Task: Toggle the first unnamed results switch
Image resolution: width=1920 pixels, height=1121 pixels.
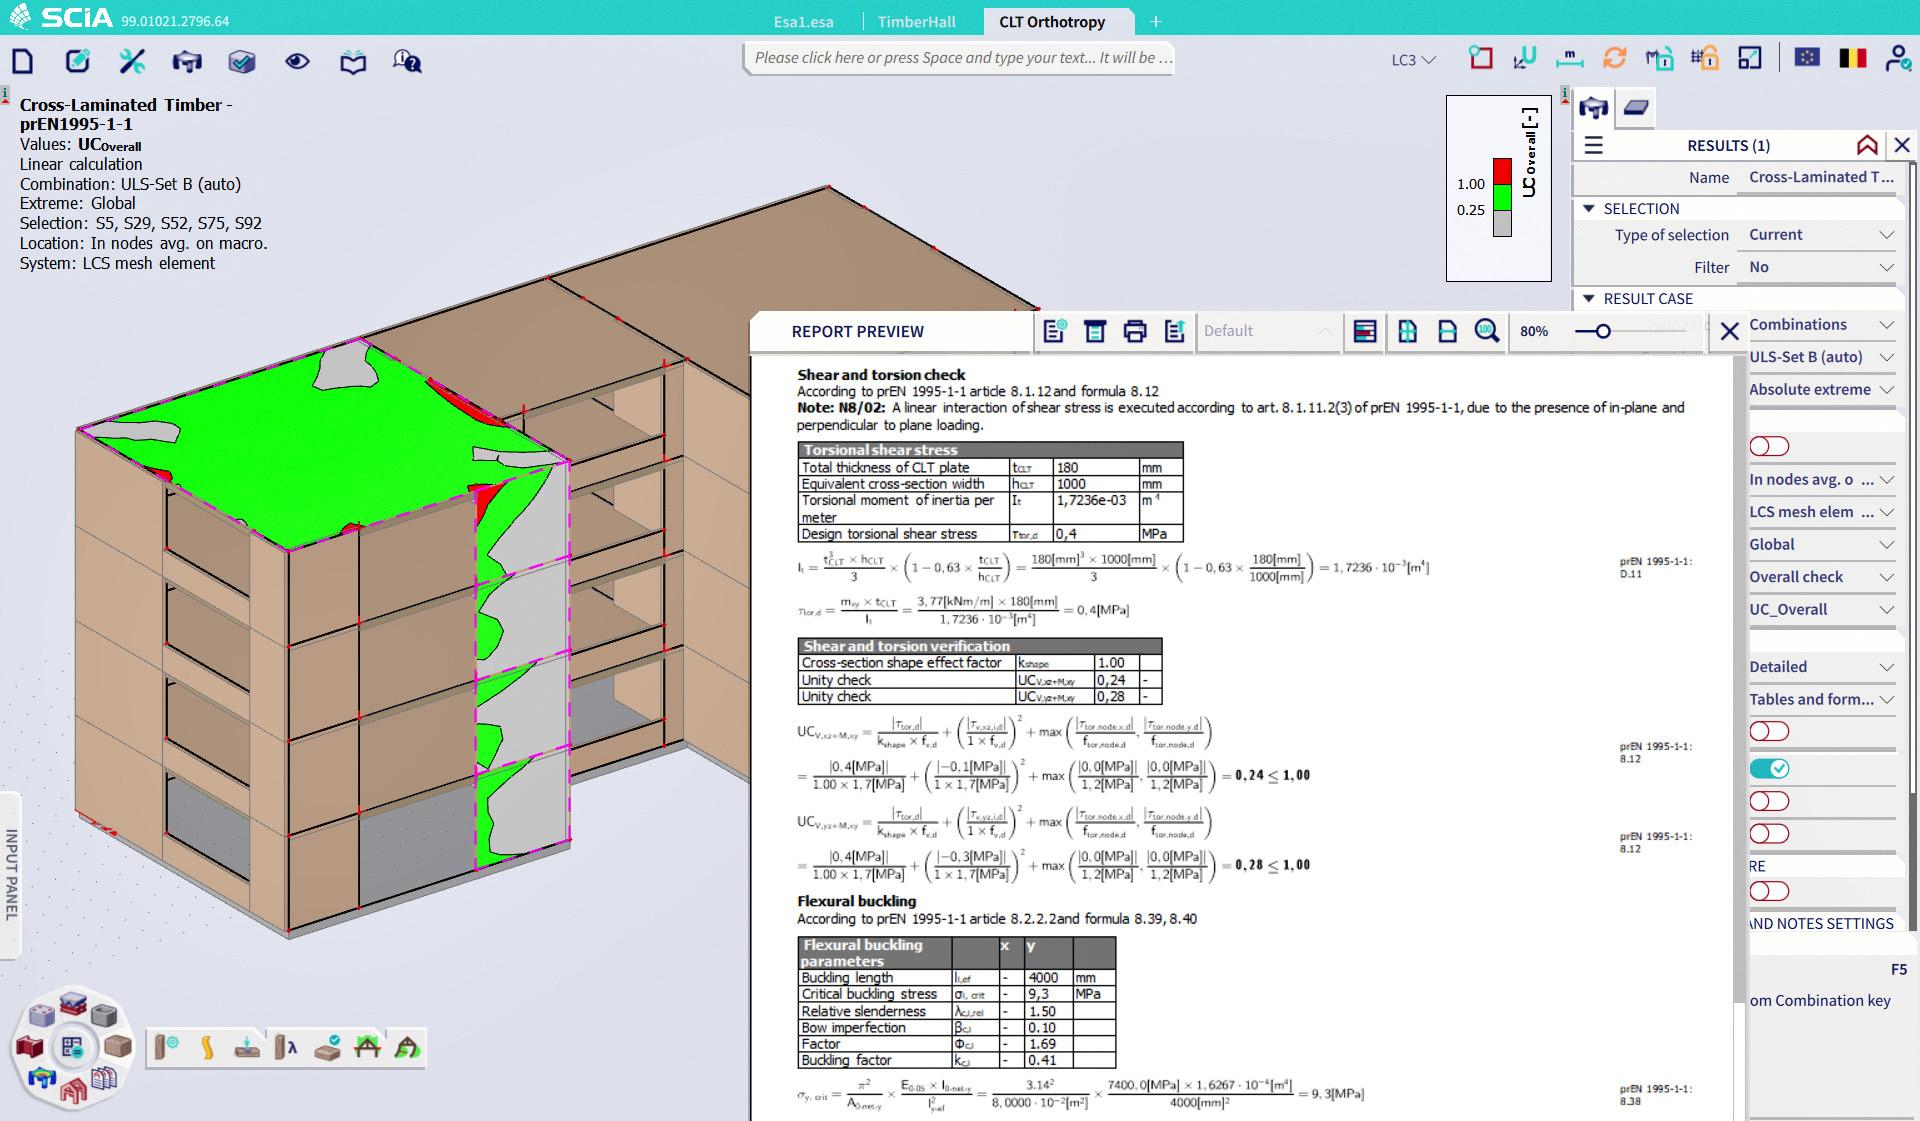Action: 1769,444
